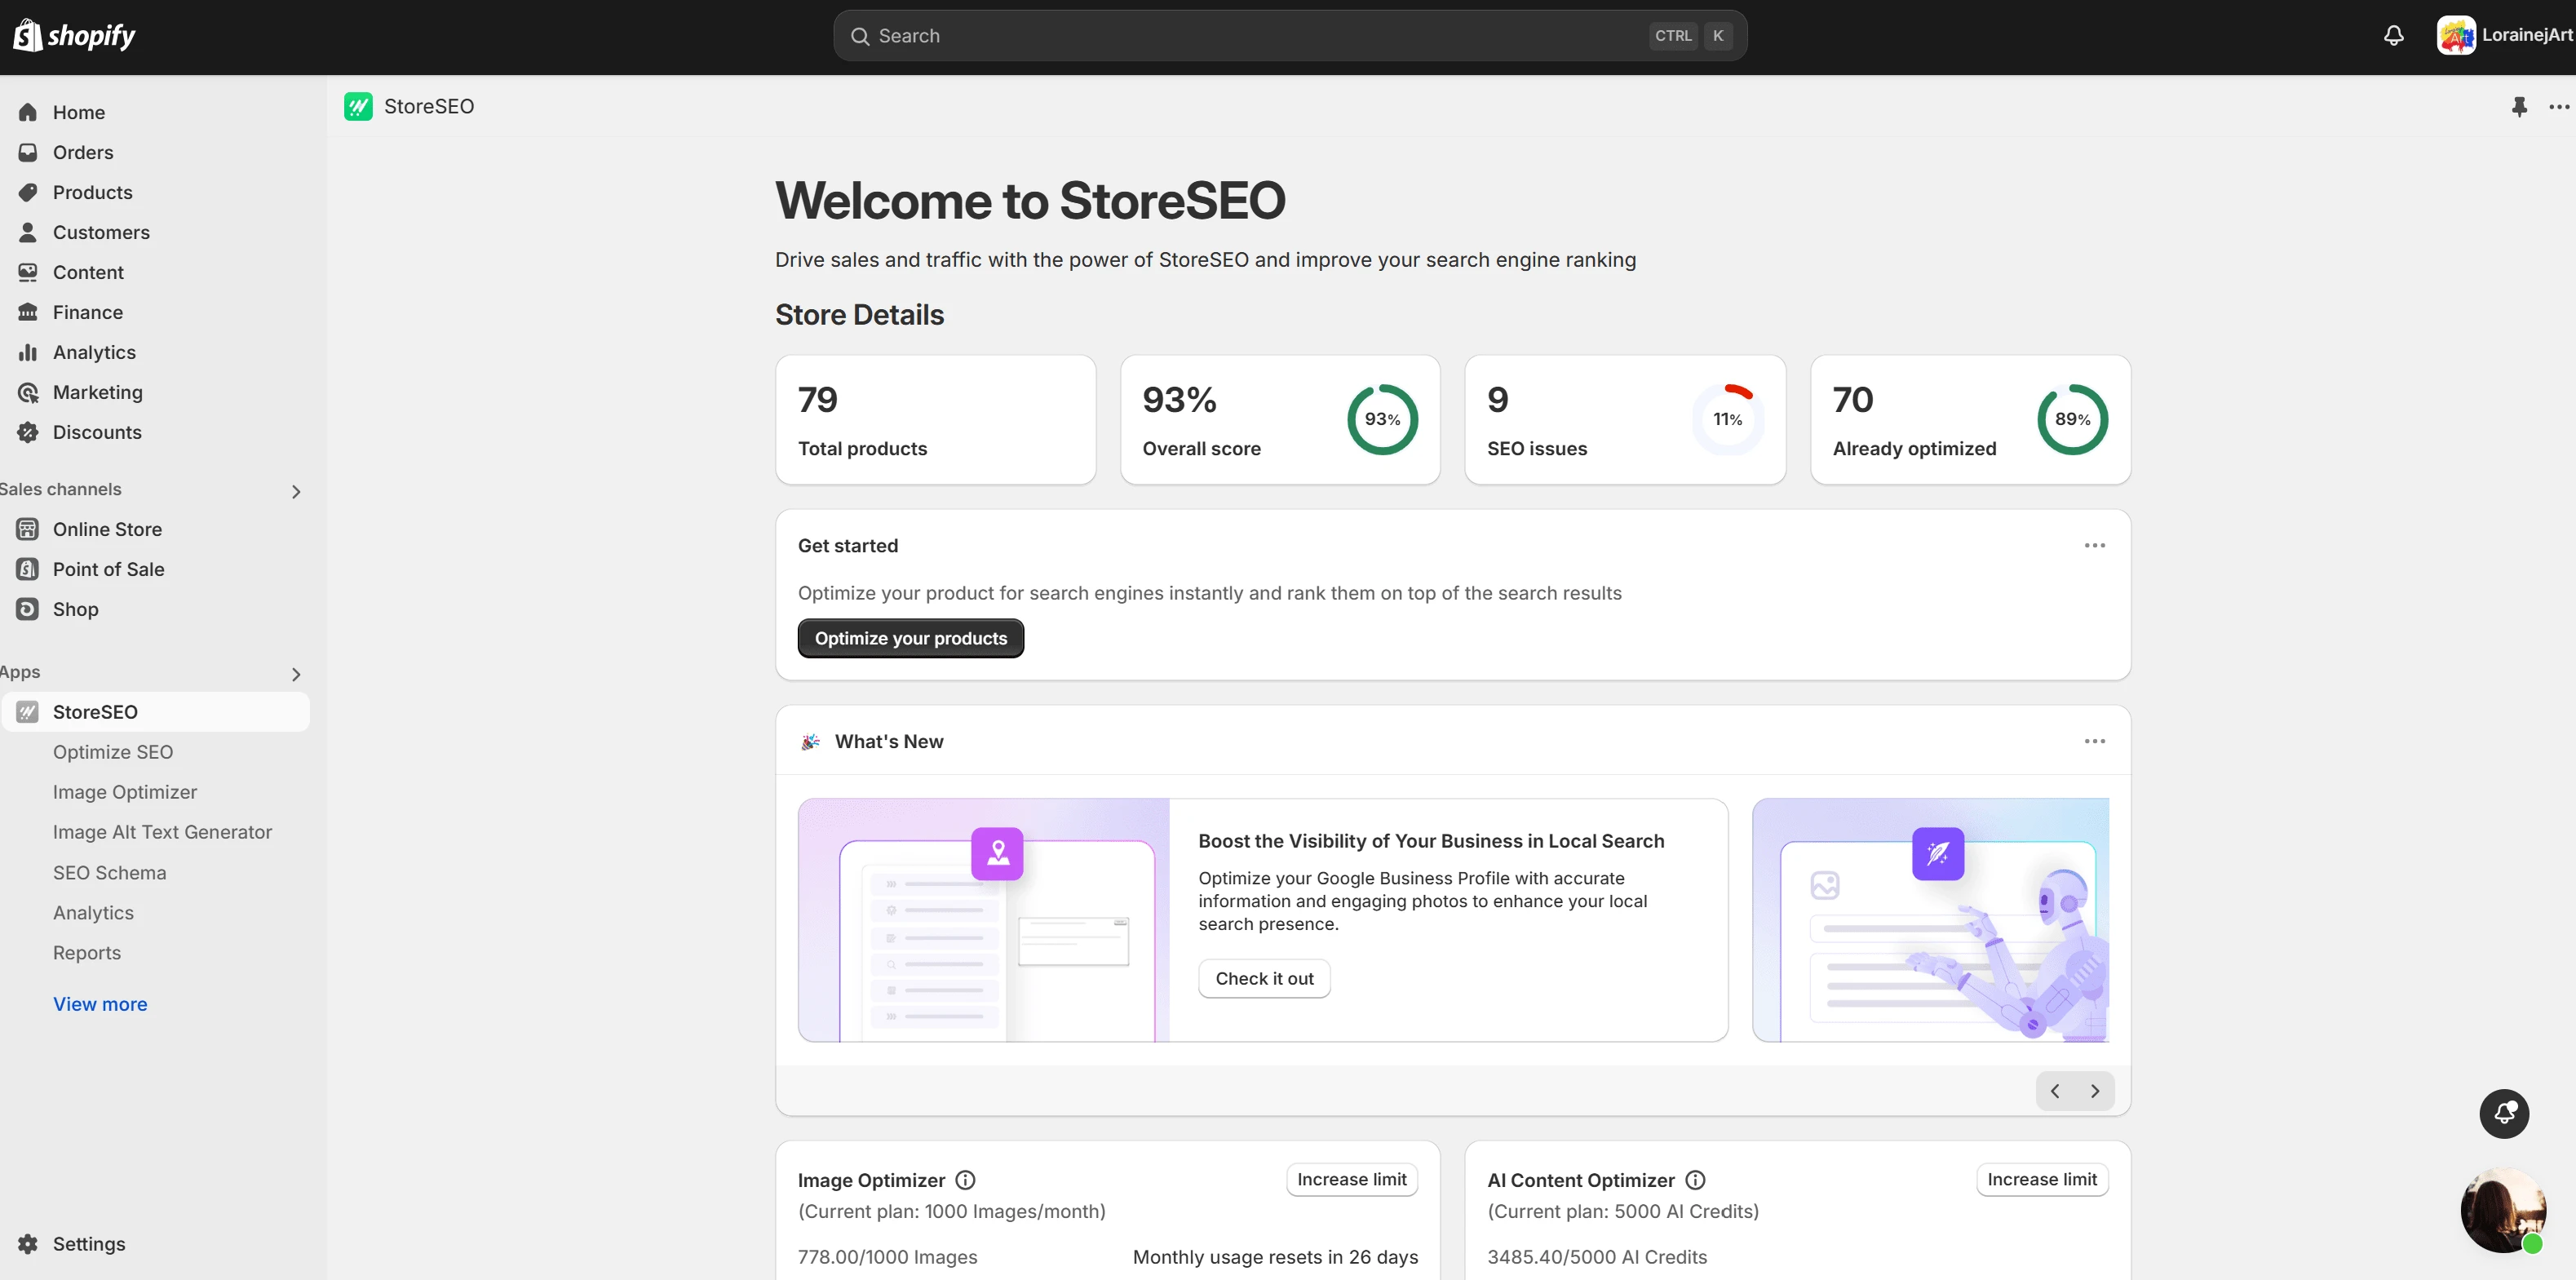Click the Finance bank icon
Viewport: 2576px width, 1280px height.
[28, 312]
